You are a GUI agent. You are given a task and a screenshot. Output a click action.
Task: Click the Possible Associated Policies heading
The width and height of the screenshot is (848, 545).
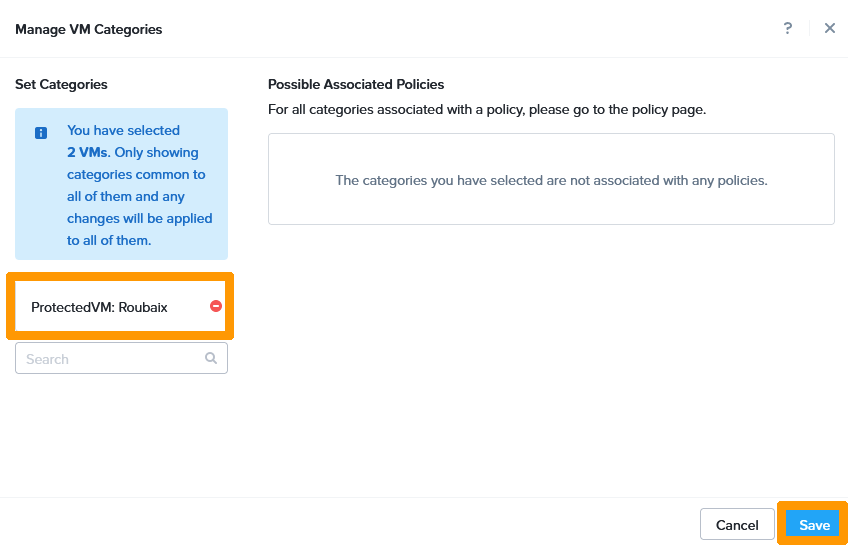click(x=356, y=85)
